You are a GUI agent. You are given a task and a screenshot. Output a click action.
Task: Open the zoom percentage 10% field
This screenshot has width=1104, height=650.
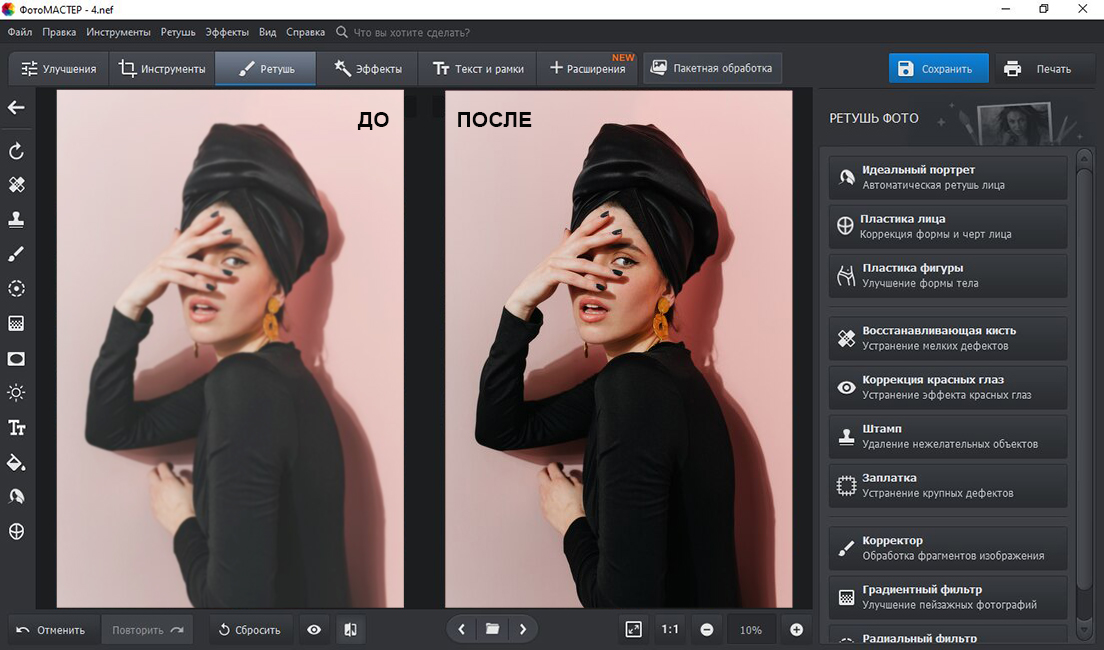[x=750, y=629]
